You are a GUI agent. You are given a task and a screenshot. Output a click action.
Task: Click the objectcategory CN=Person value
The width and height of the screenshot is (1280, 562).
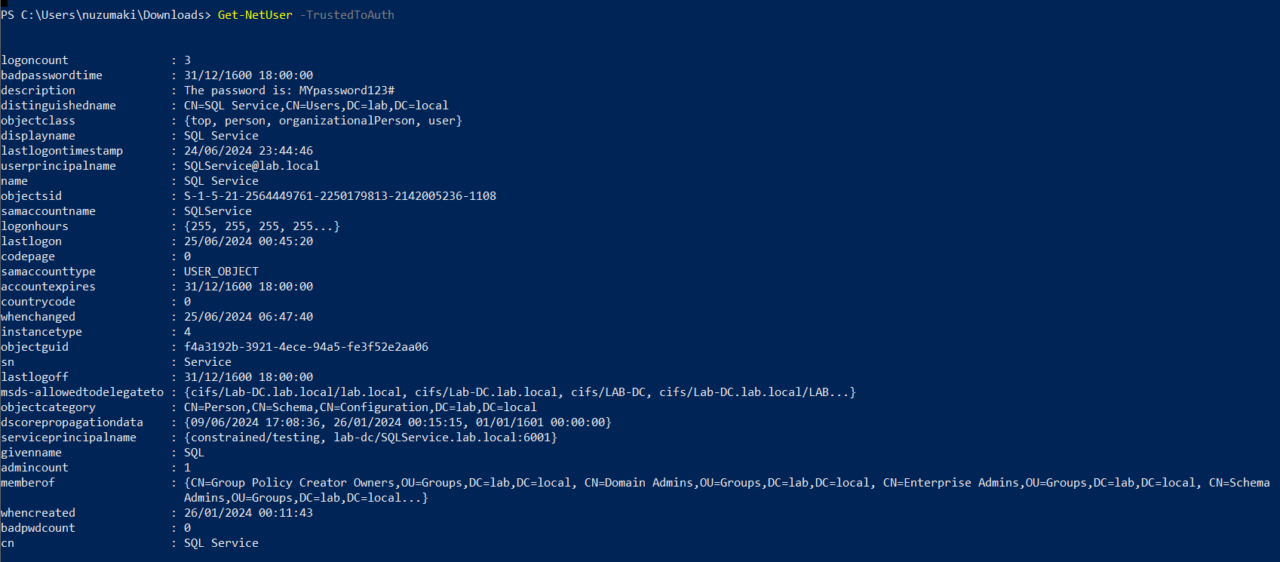tap(360, 407)
